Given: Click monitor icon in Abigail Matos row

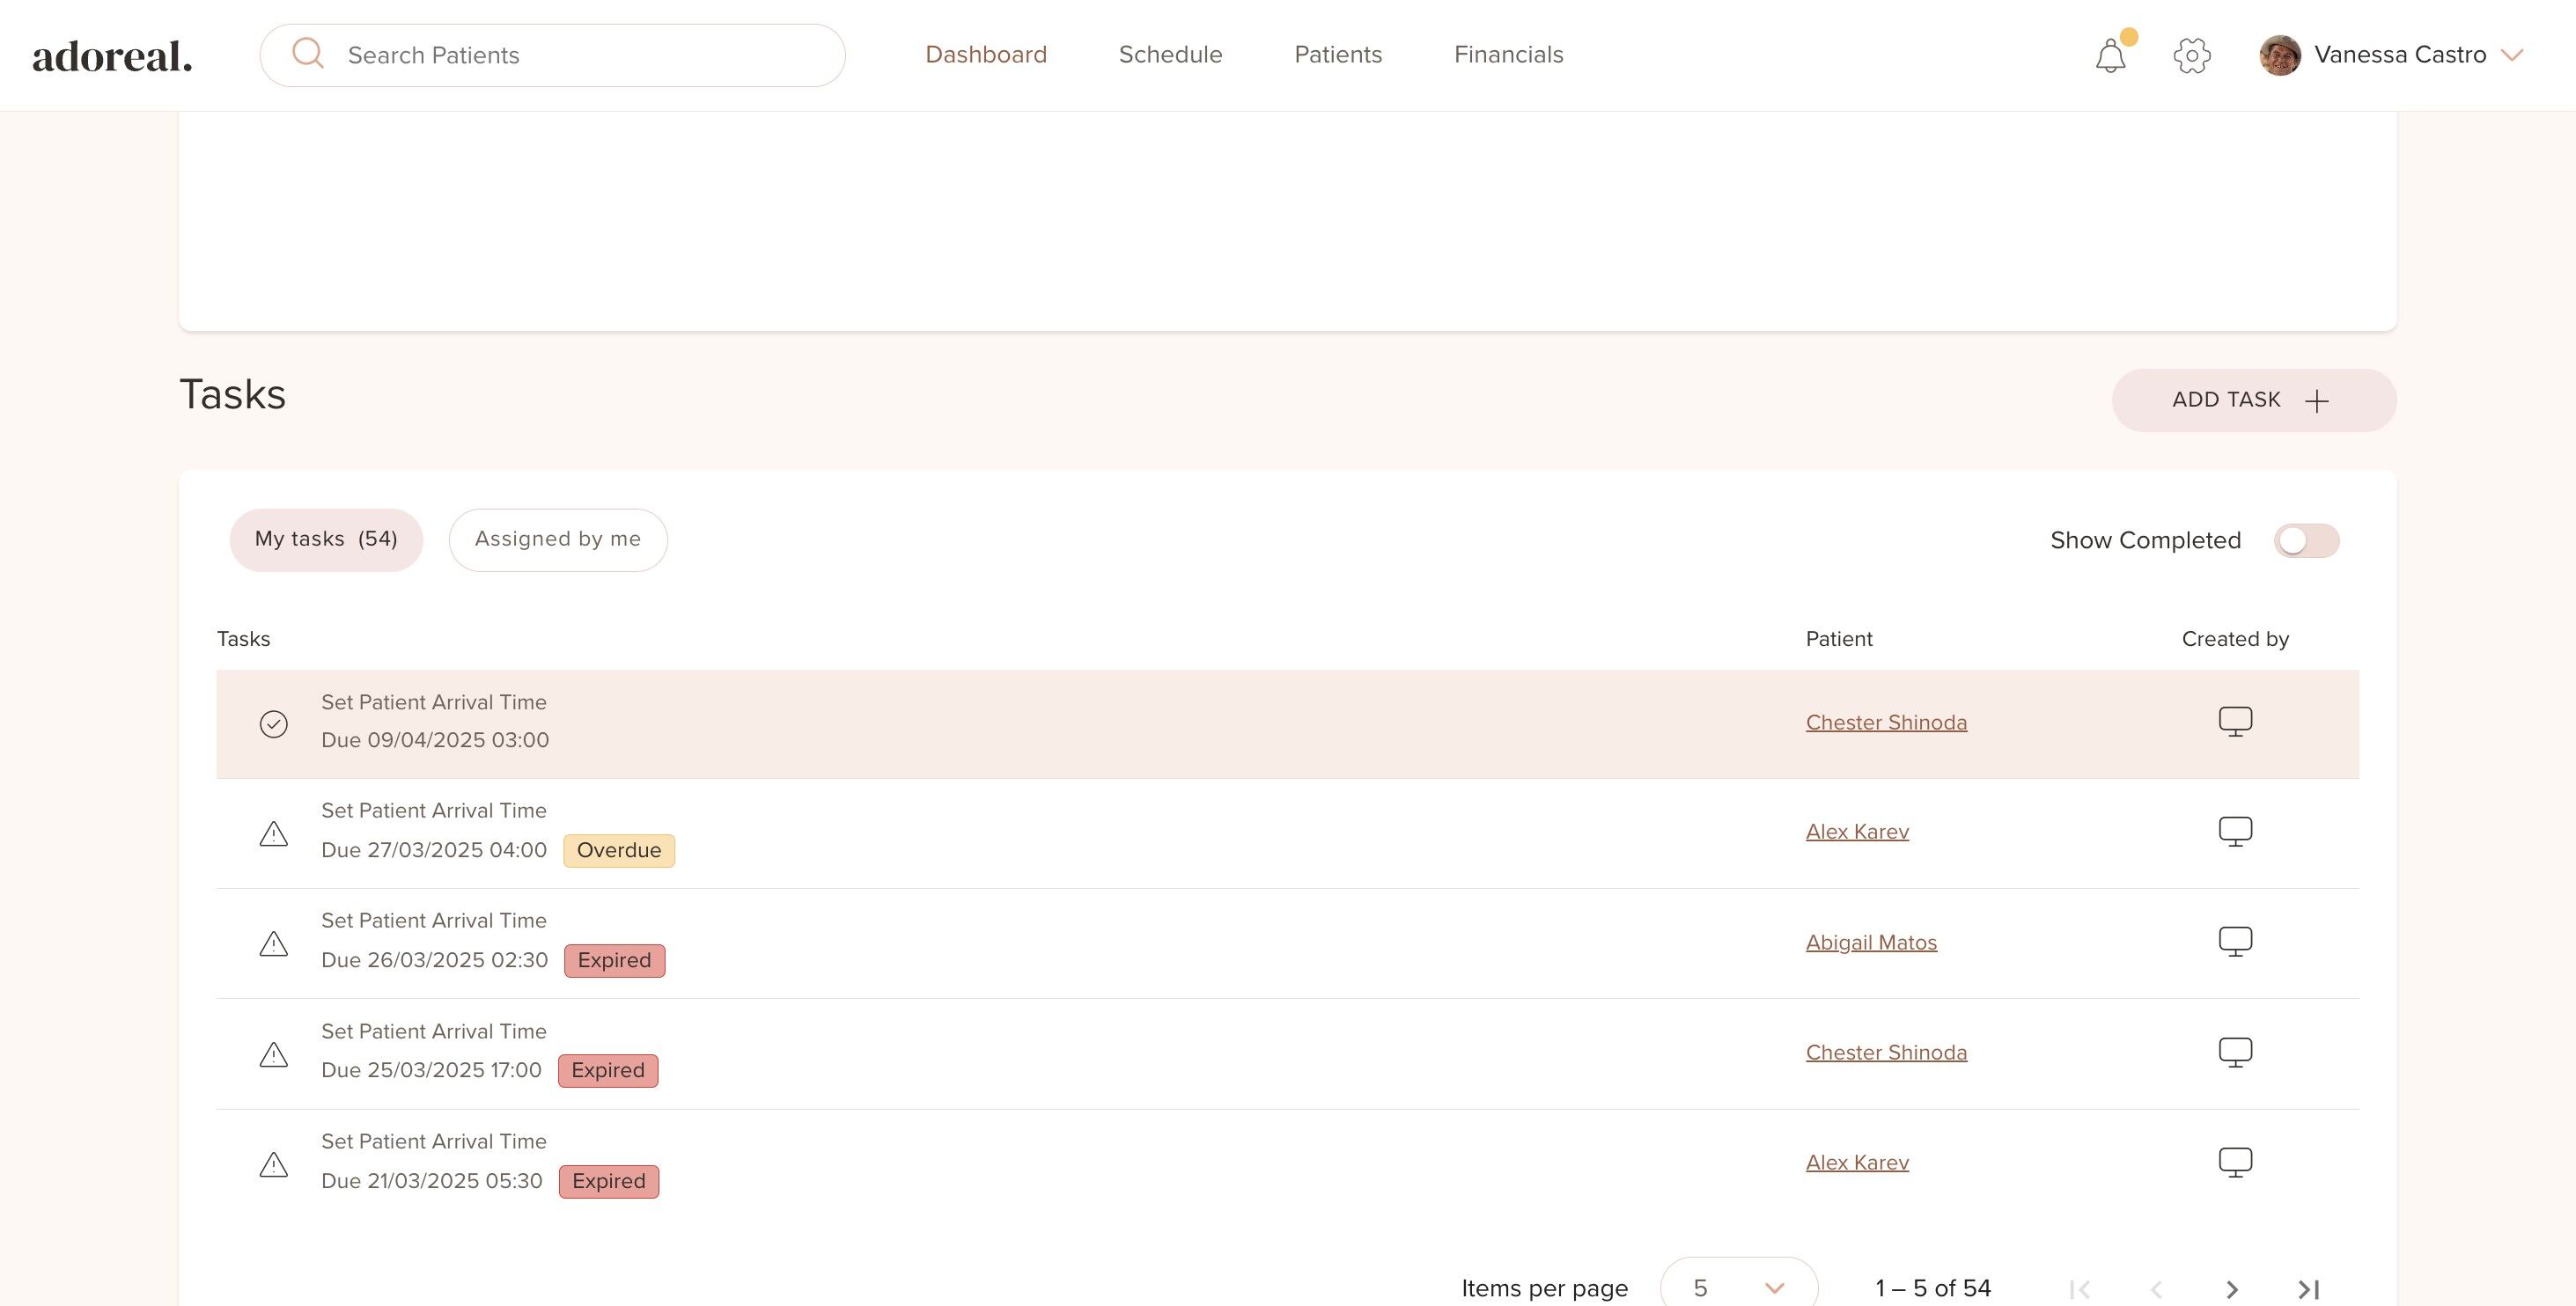Looking at the screenshot, I should 2235,942.
